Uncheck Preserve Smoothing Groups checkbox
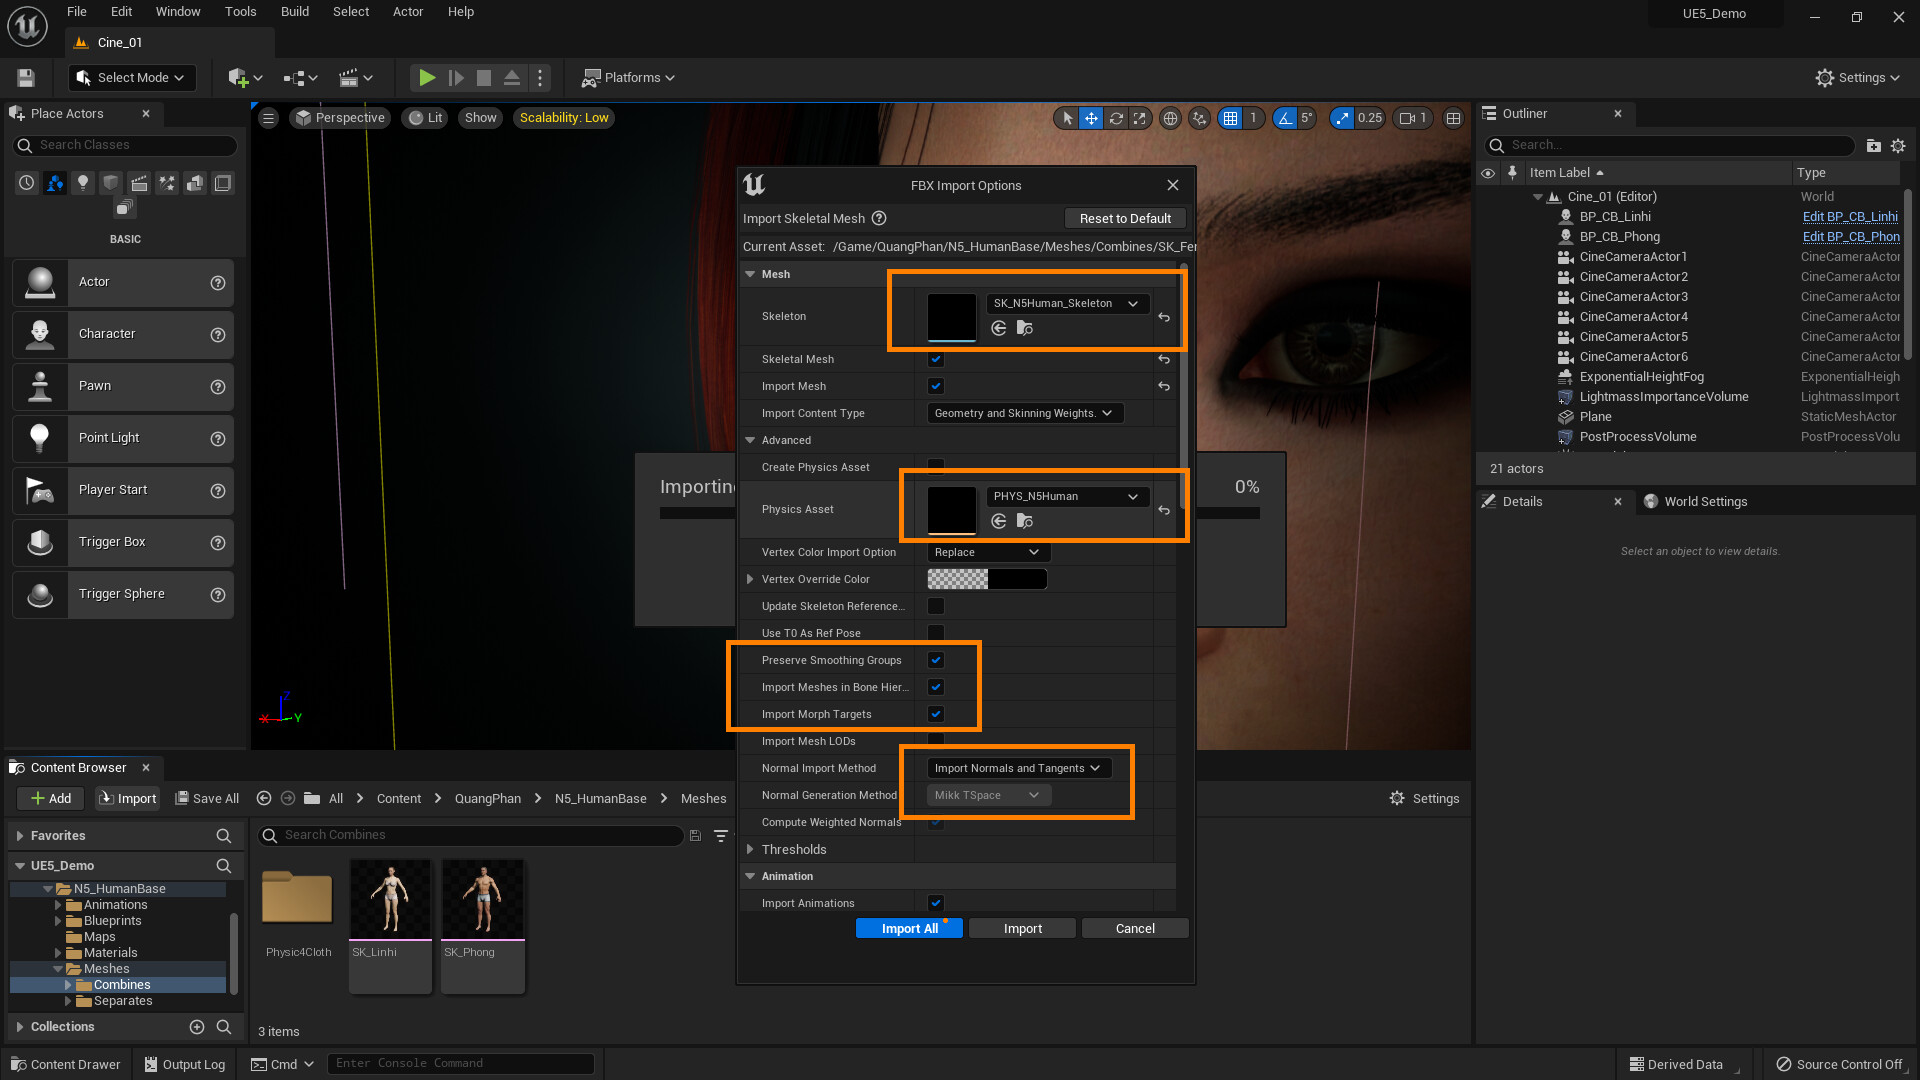This screenshot has height=1080, width=1920. click(x=936, y=660)
